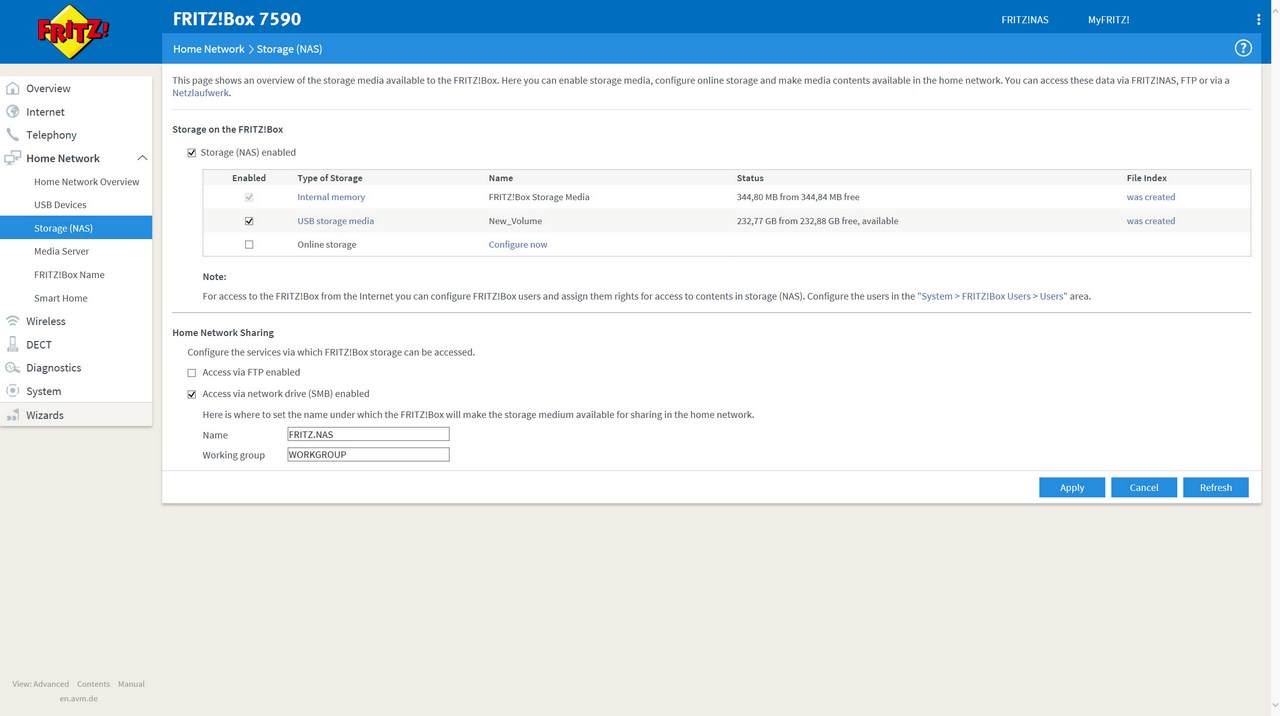Open the help question mark icon
The height and width of the screenshot is (716, 1280).
1243,48
